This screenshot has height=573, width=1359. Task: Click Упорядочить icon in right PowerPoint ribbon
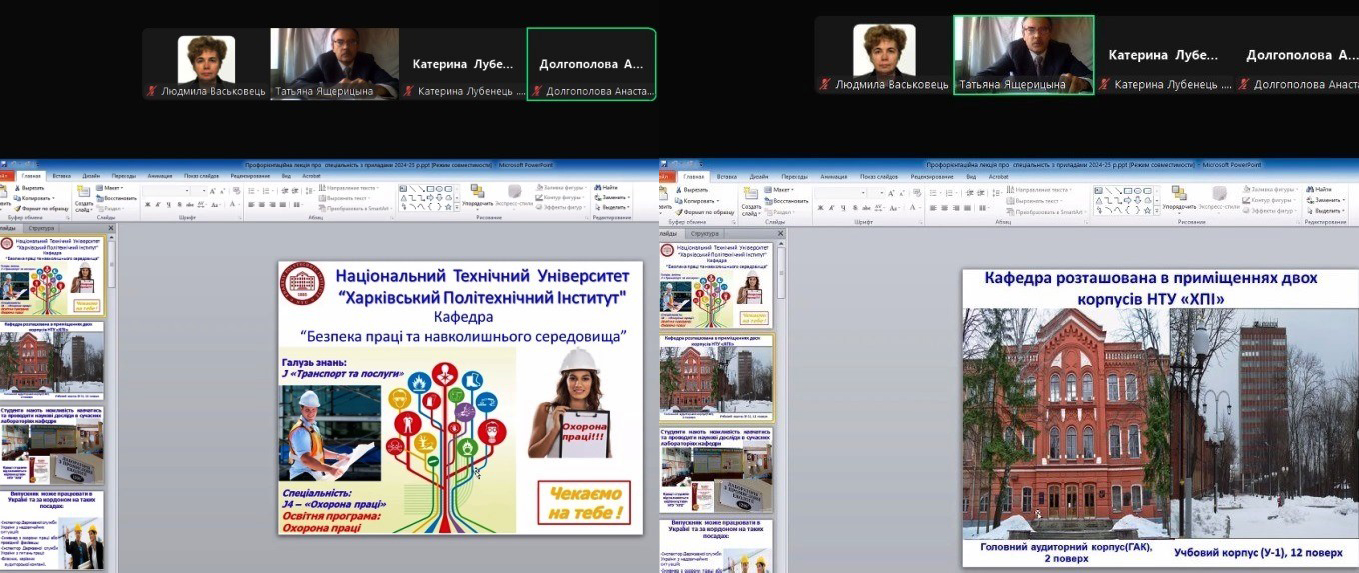click(1180, 193)
